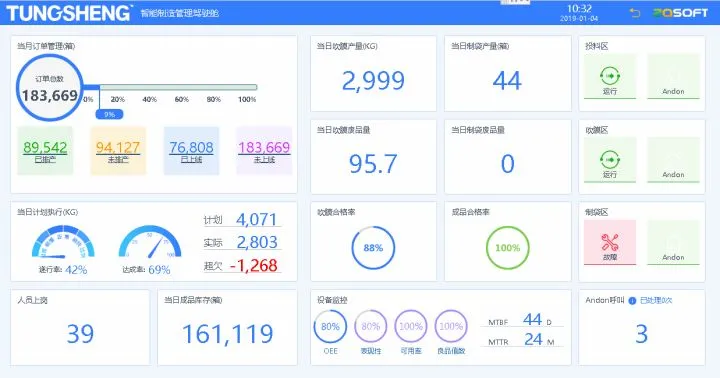Click the feeding area running status icon
This screenshot has width=720, height=378.
610,76
